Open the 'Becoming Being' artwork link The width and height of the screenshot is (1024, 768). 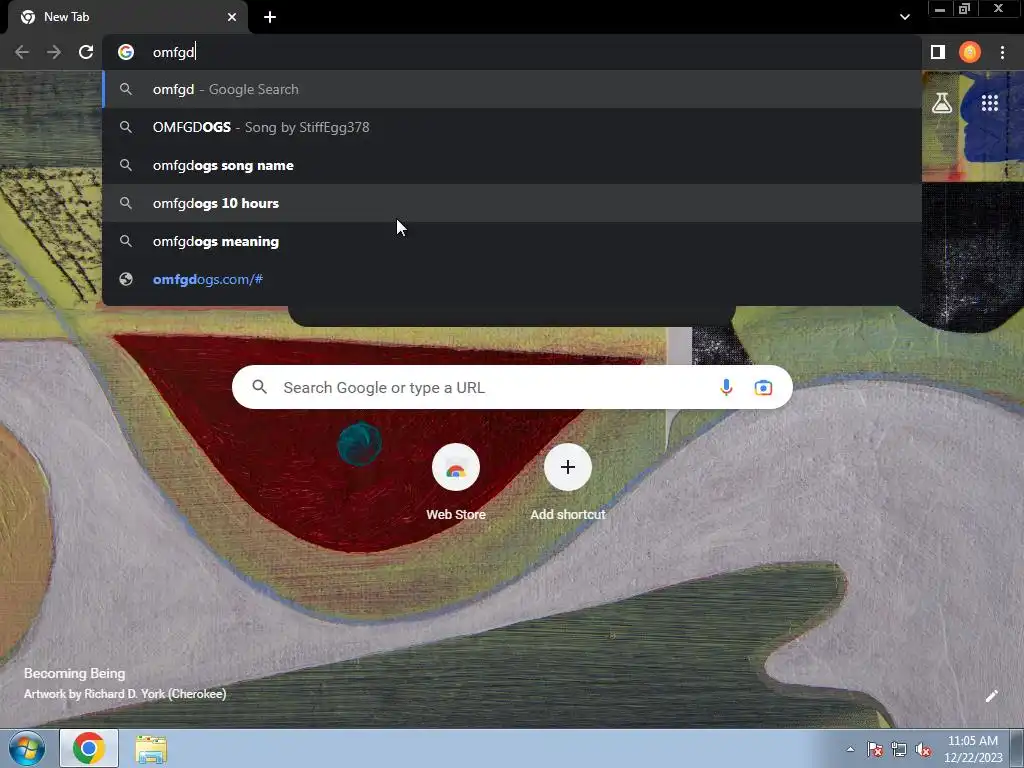(74, 673)
